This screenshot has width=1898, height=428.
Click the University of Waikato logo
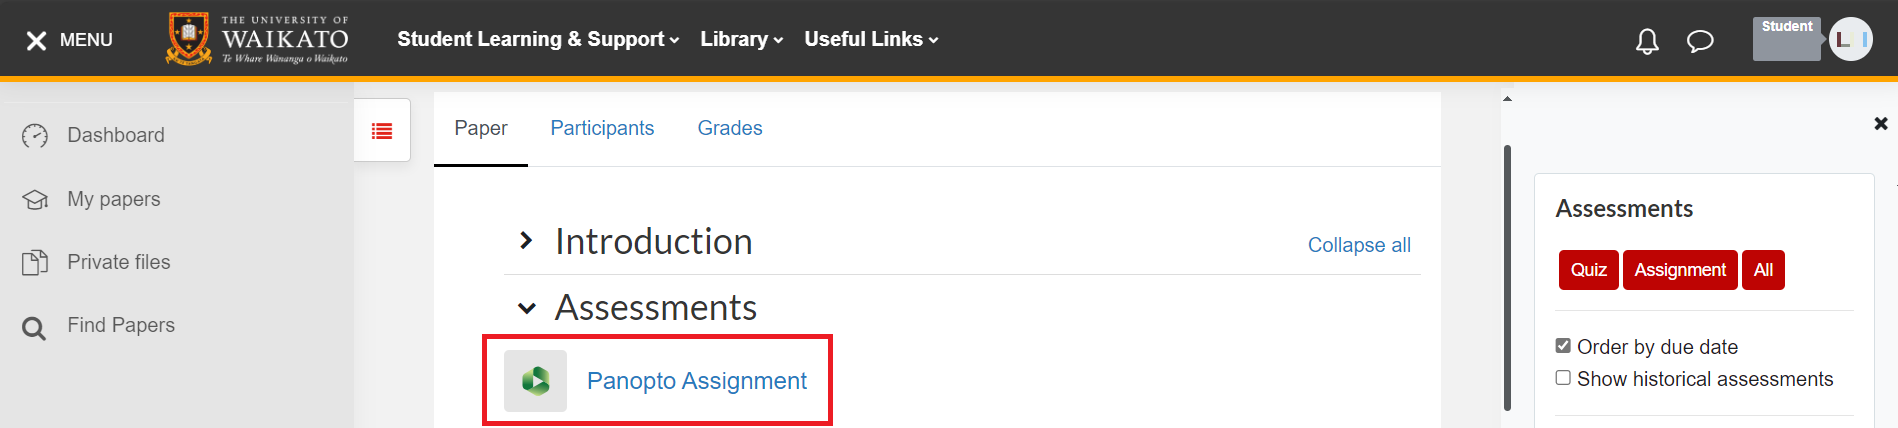(x=258, y=39)
